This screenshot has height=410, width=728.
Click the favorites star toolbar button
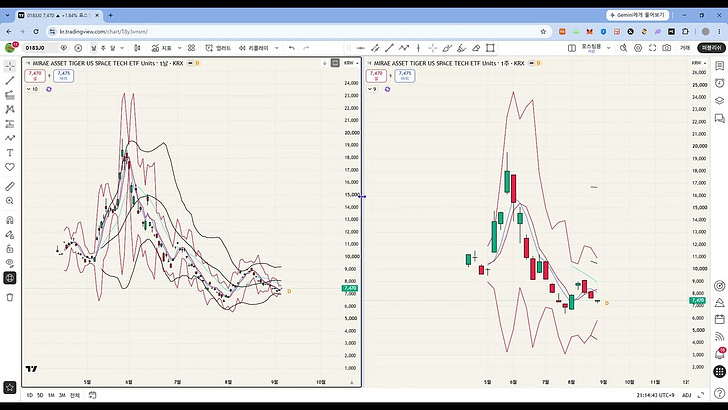[x=10, y=387]
